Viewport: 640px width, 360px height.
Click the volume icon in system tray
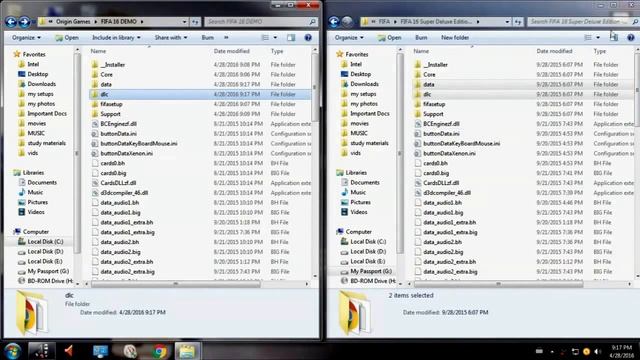(x=598, y=351)
